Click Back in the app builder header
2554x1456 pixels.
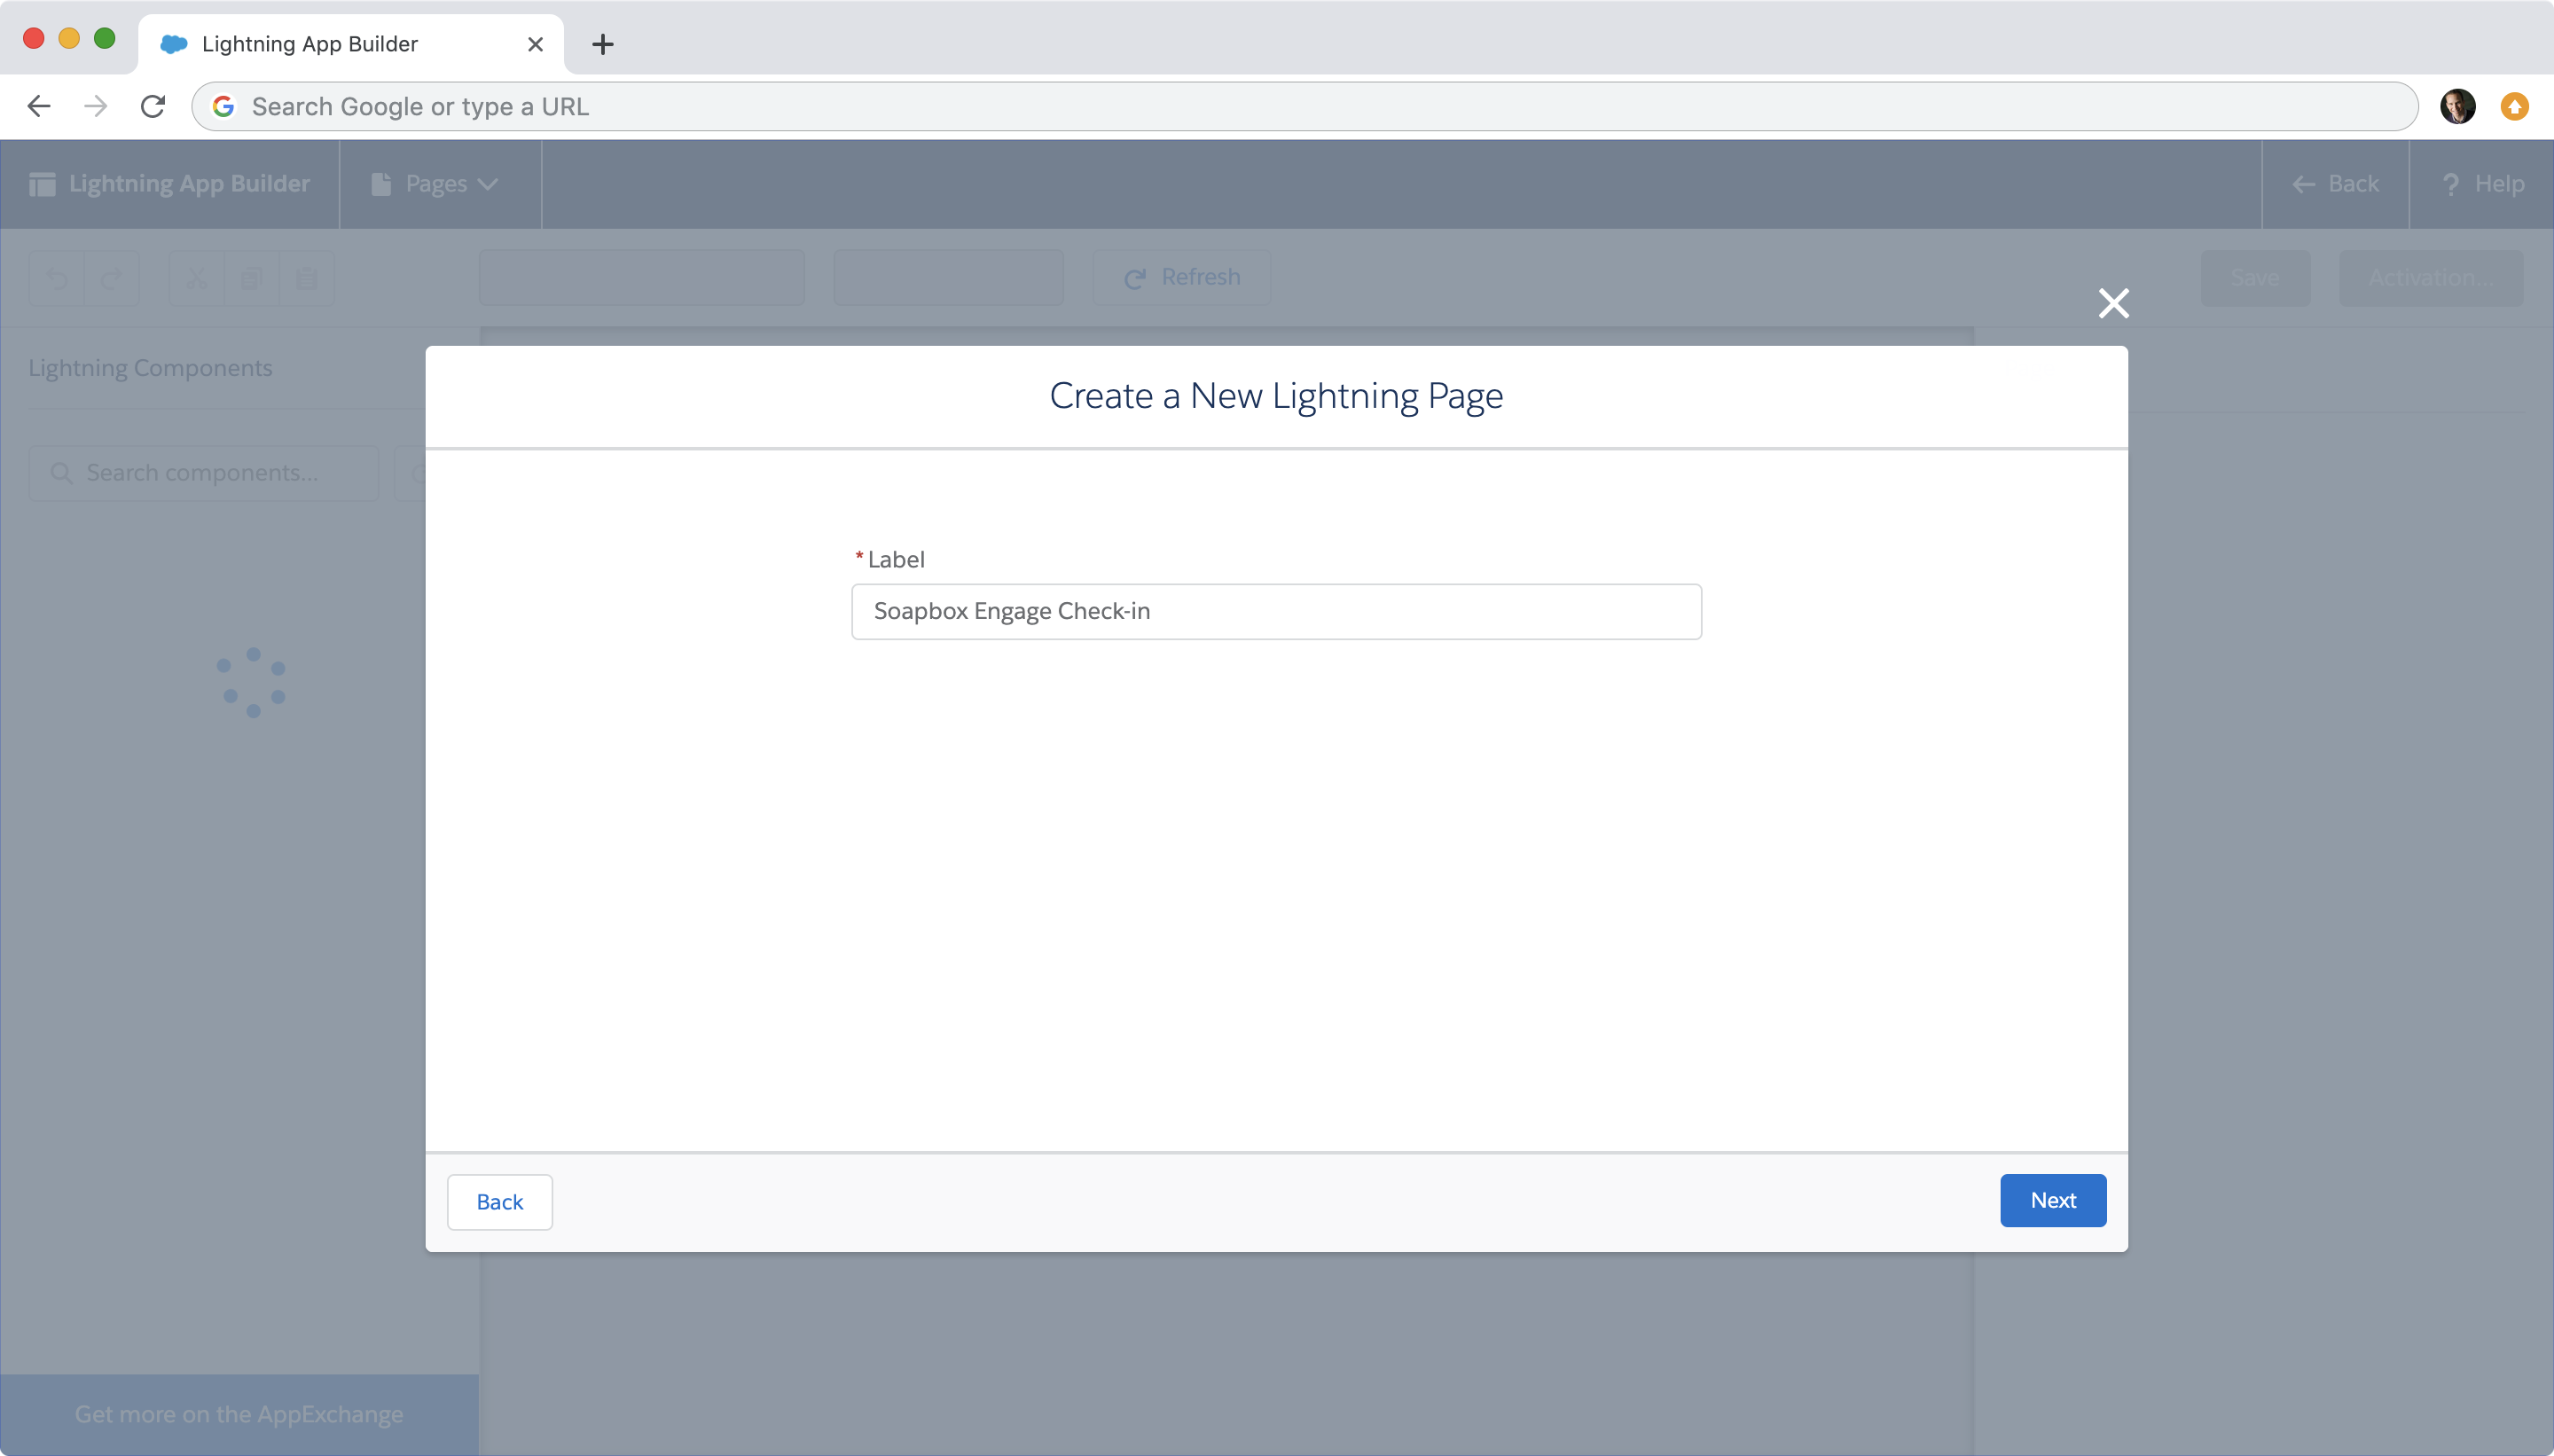click(x=2335, y=184)
